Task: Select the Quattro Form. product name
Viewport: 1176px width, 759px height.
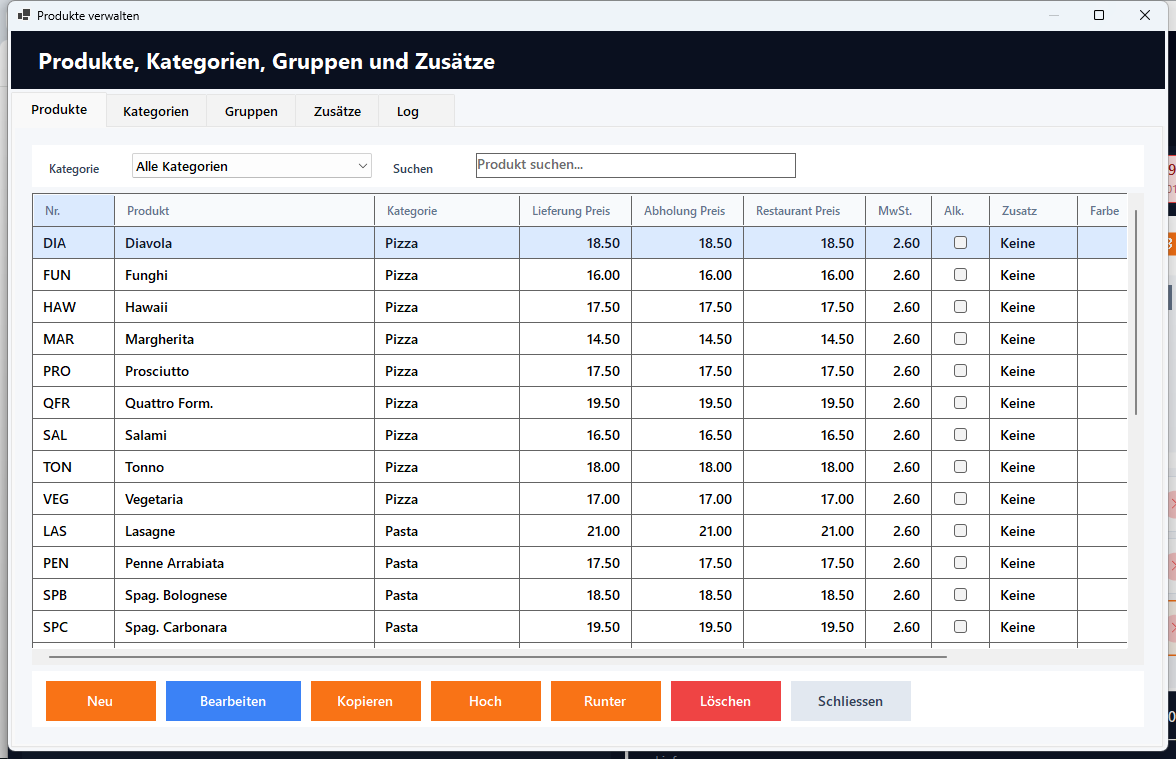Action: pyautogui.click(x=169, y=404)
